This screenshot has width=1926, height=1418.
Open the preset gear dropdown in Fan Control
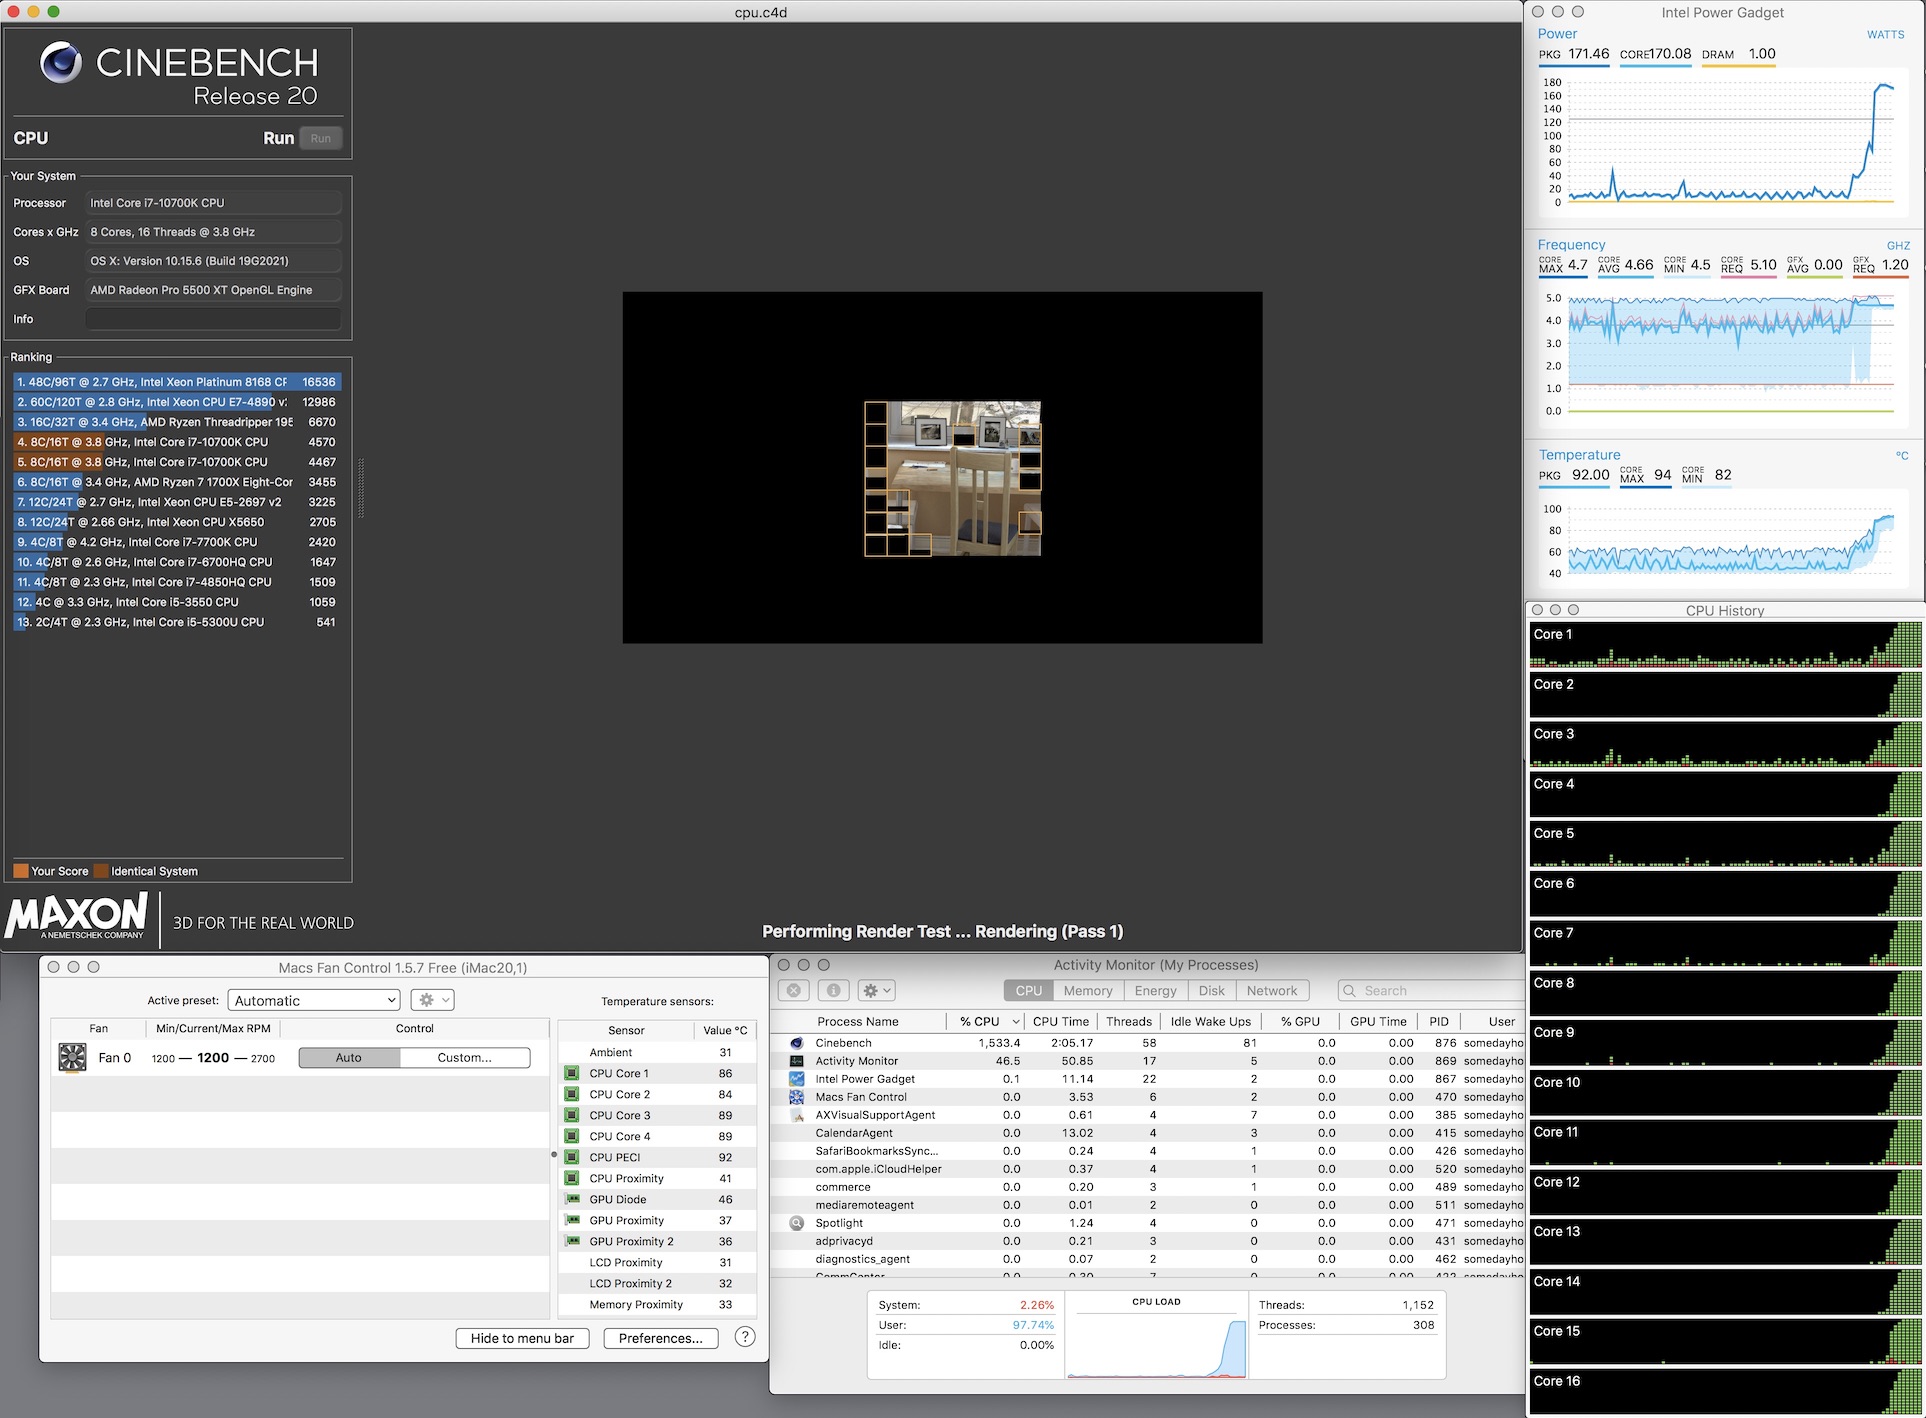432,1000
